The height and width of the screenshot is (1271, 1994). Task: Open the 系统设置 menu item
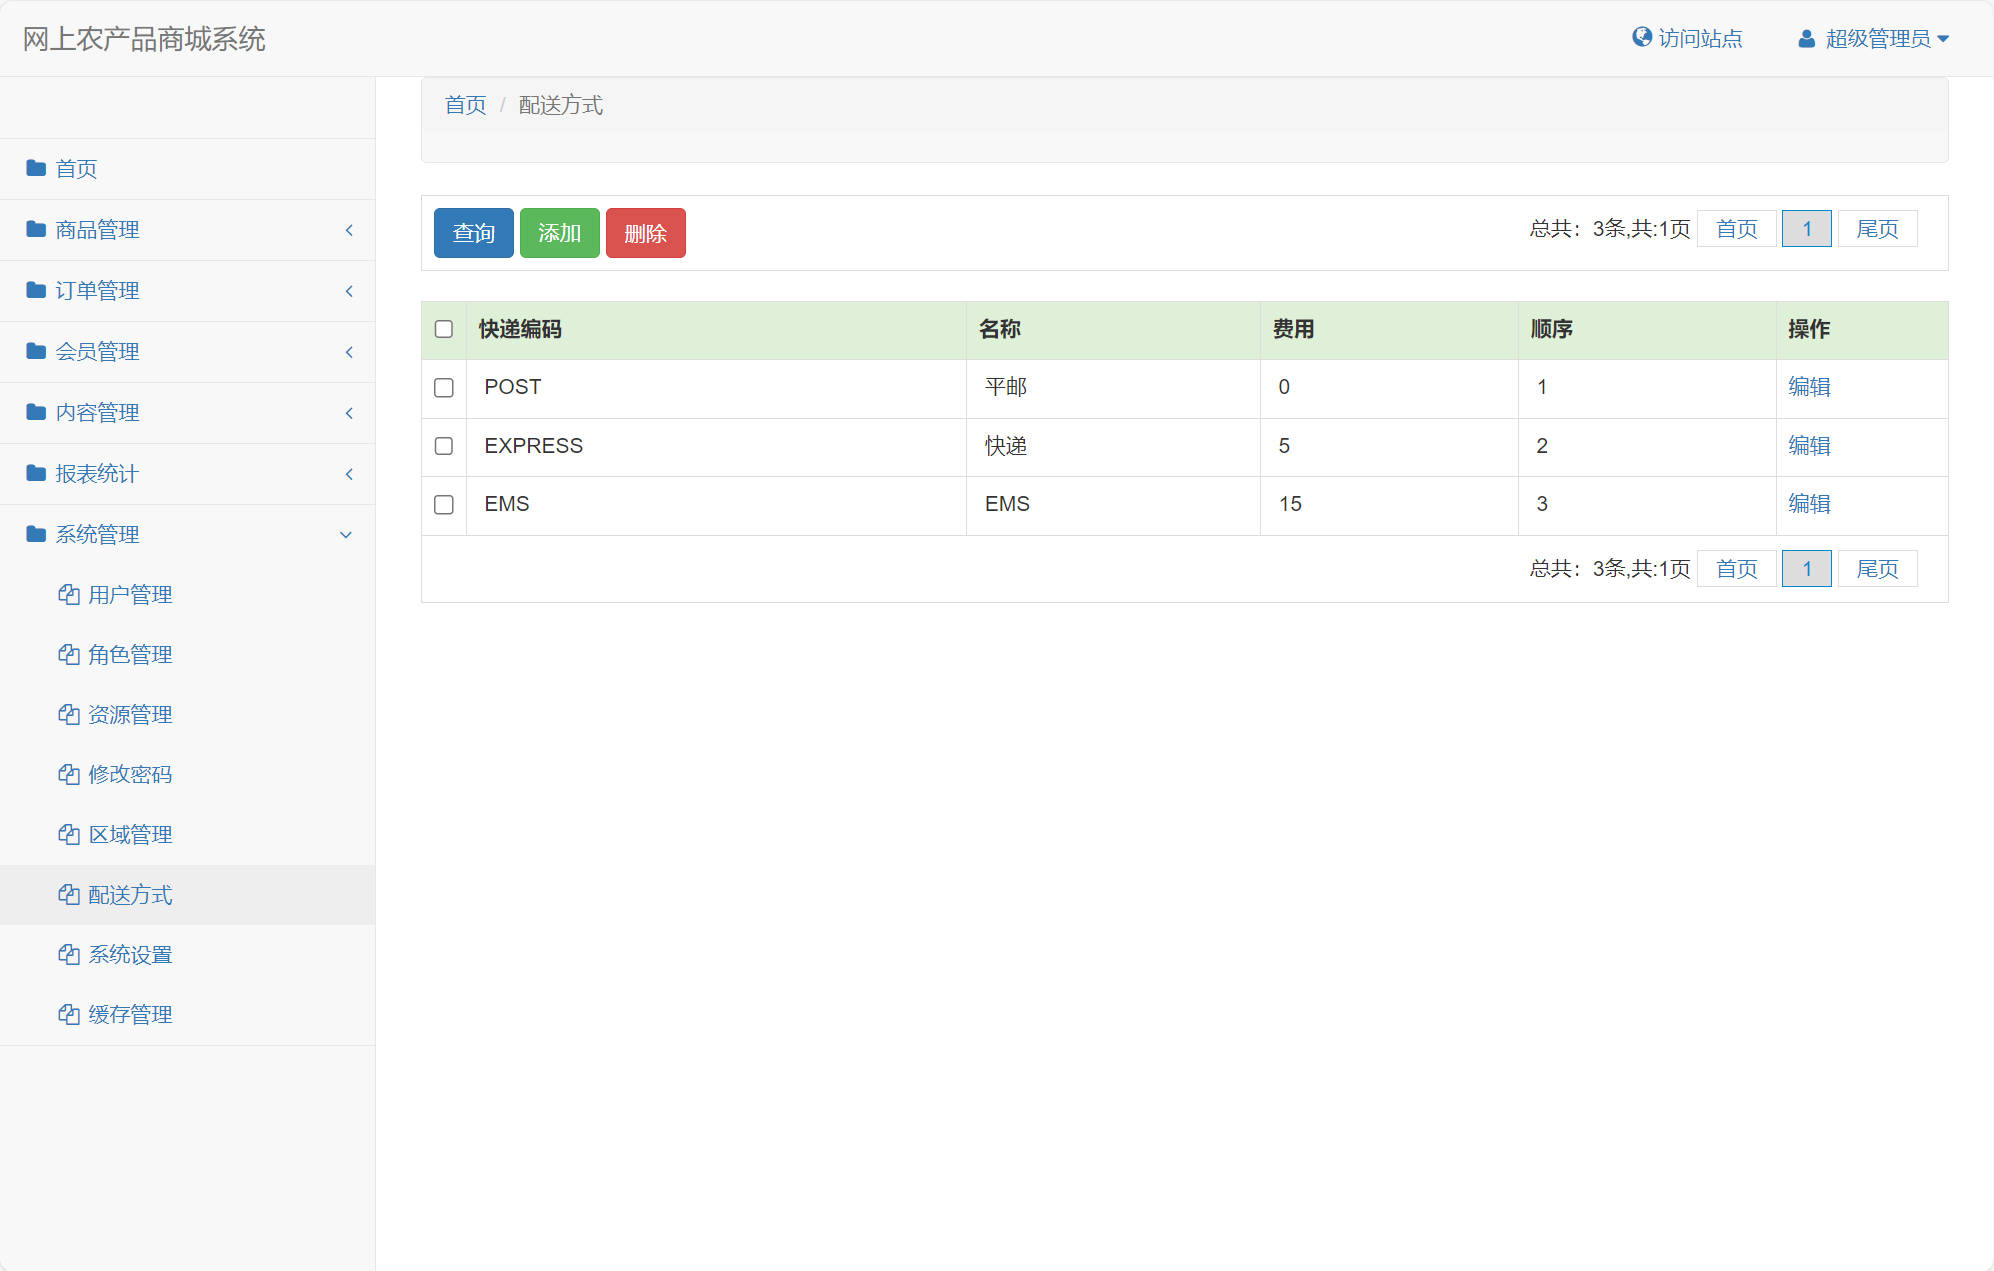(130, 955)
